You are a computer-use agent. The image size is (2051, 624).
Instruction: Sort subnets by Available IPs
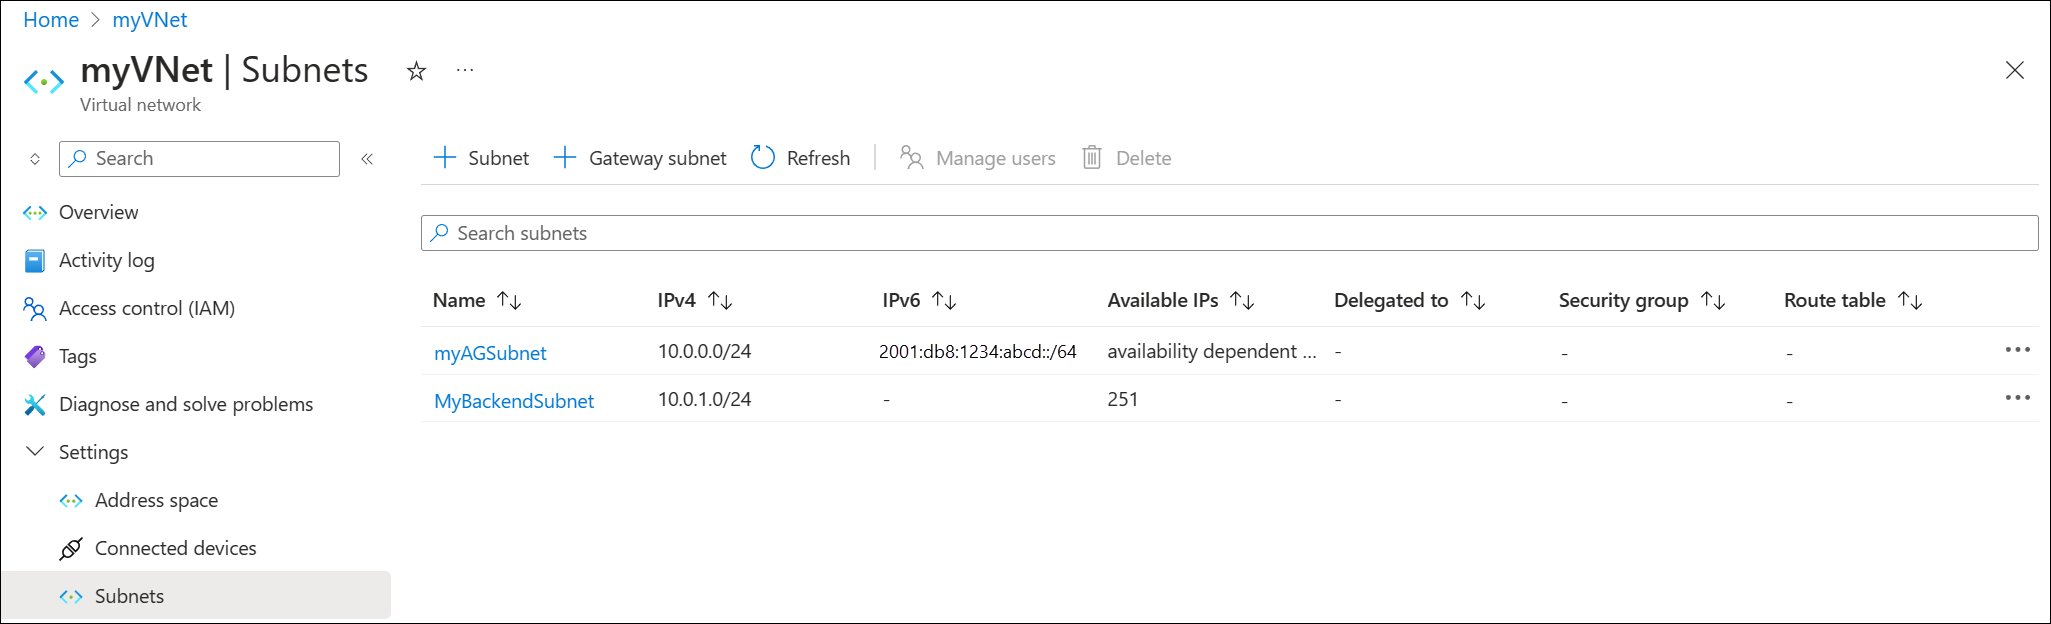[1242, 300]
